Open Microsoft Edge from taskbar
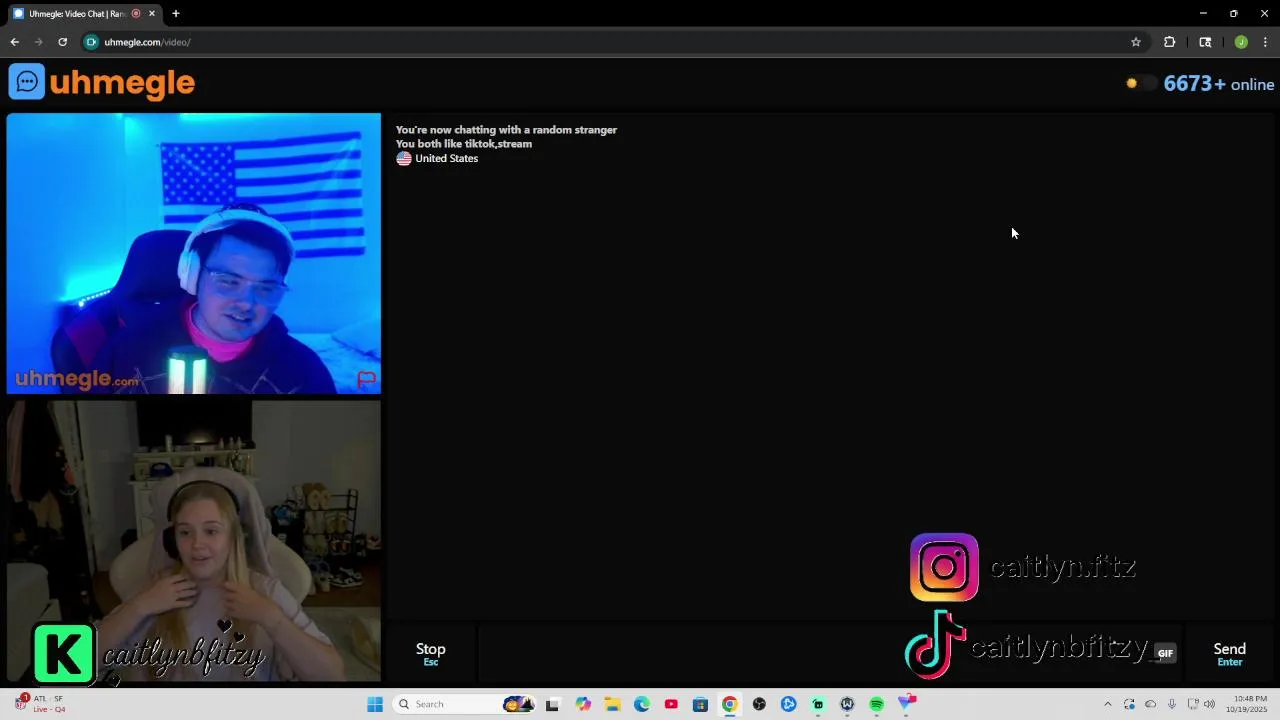The width and height of the screenshot is (1280, 720). 641,704
